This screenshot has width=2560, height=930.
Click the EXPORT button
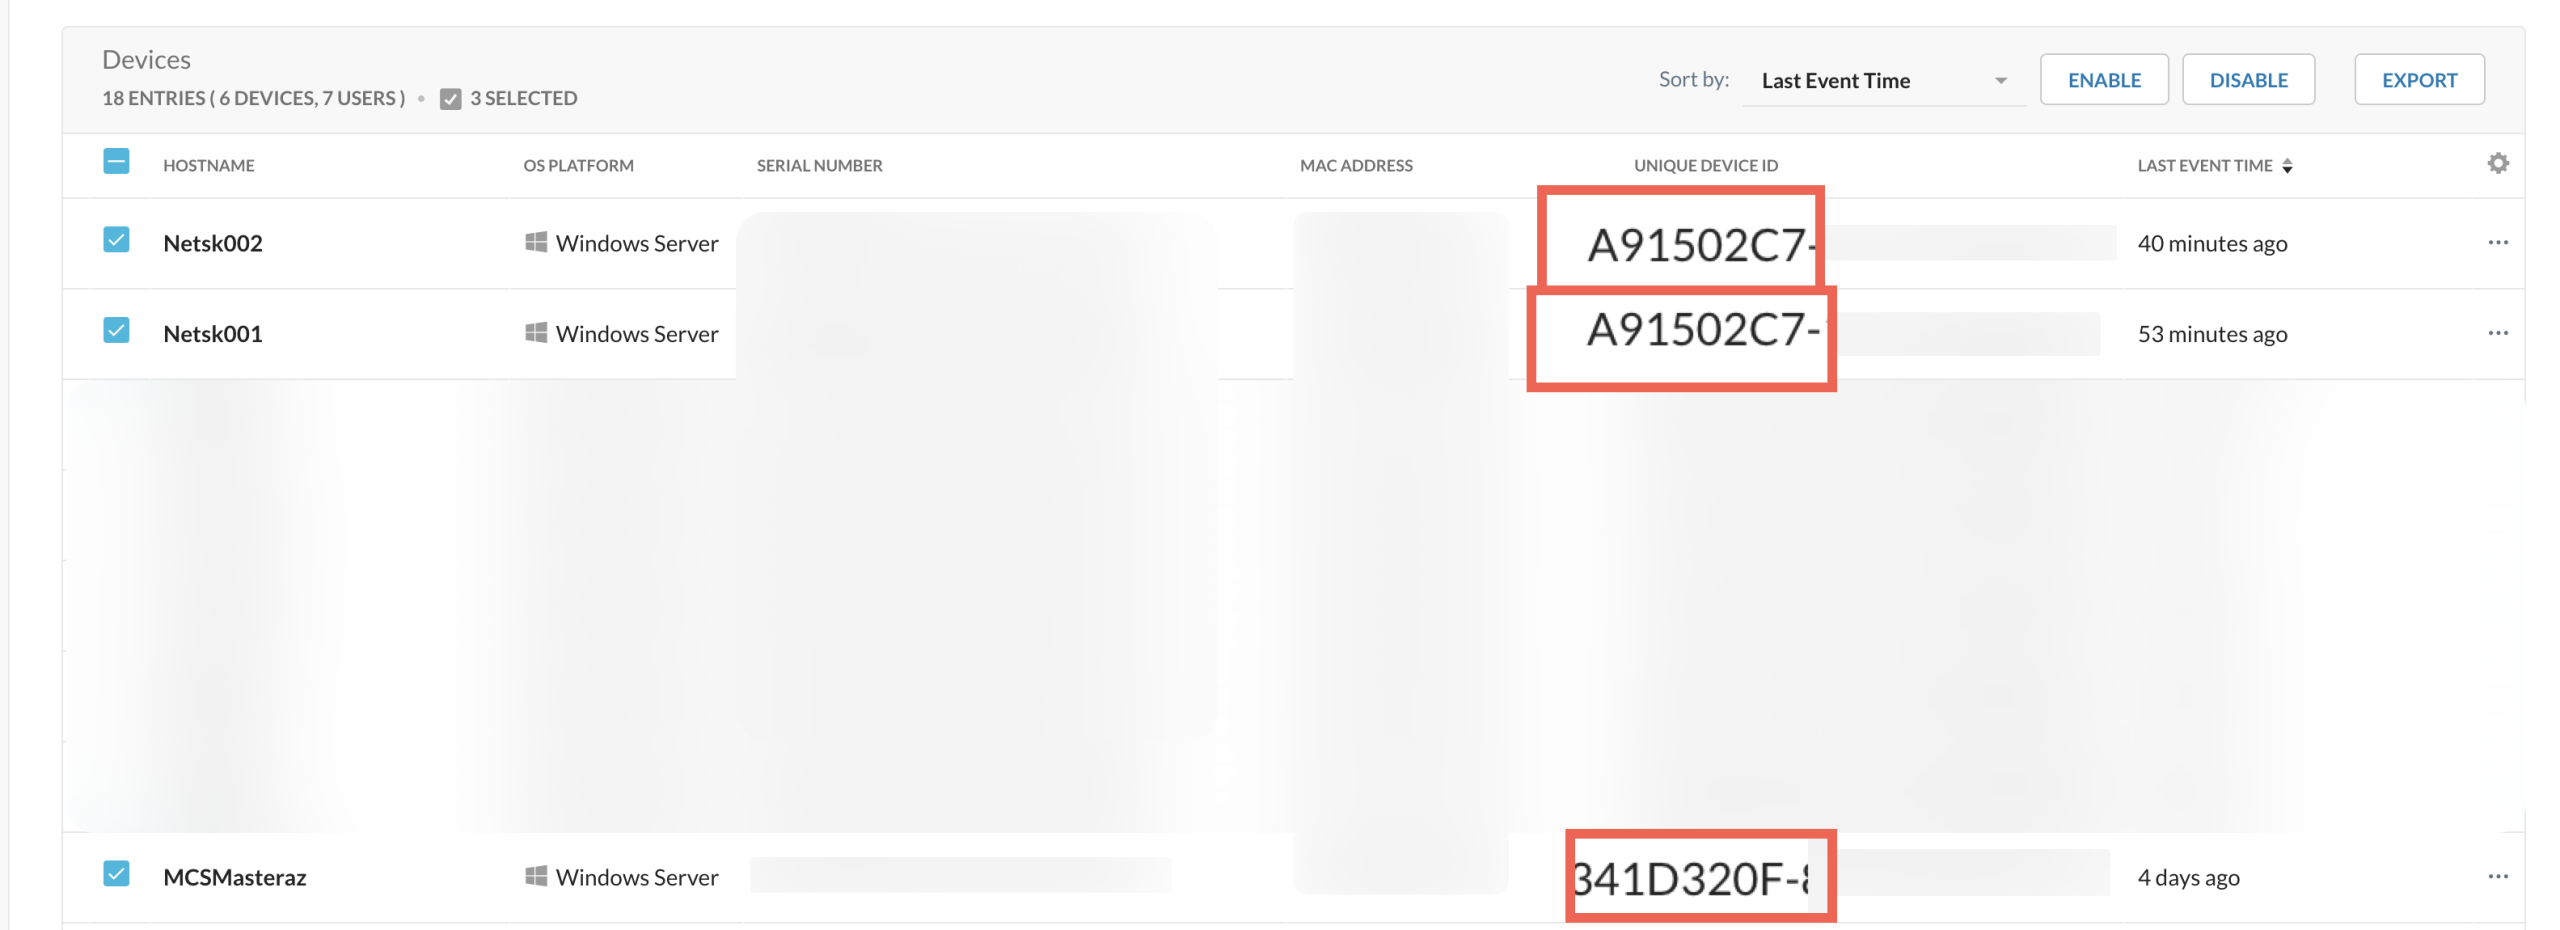coord(2419,79)
